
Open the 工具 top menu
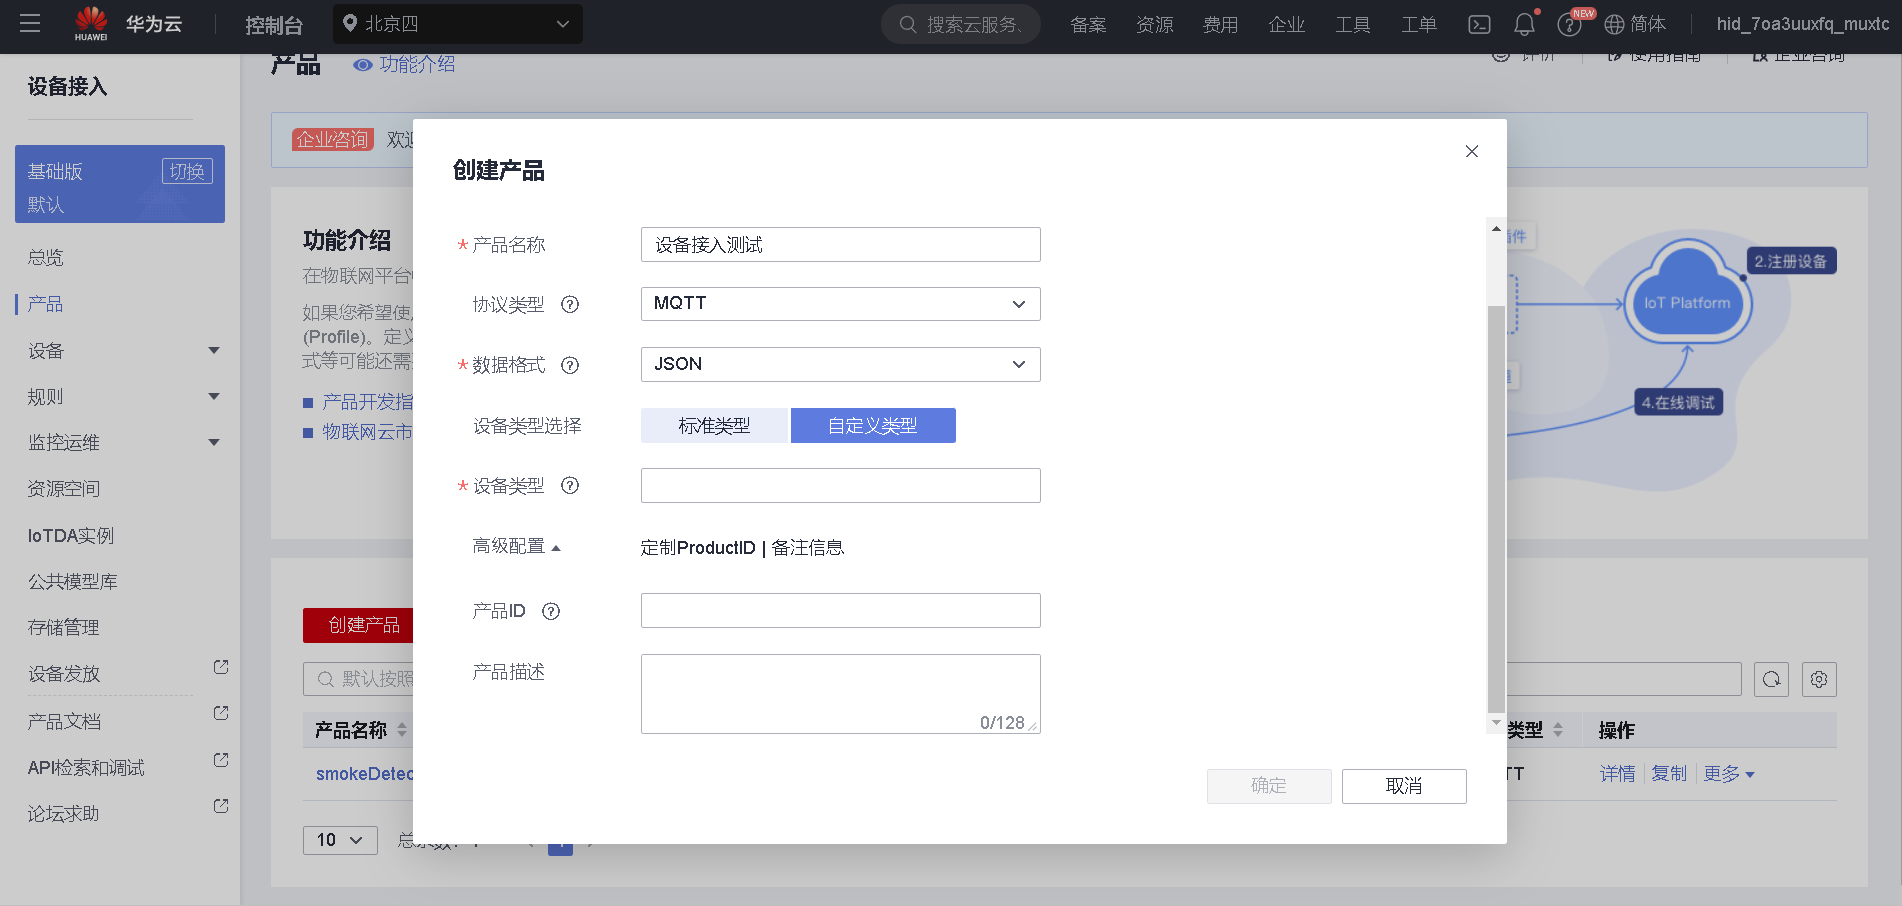pyautogui.click(x=1352, y=25)
